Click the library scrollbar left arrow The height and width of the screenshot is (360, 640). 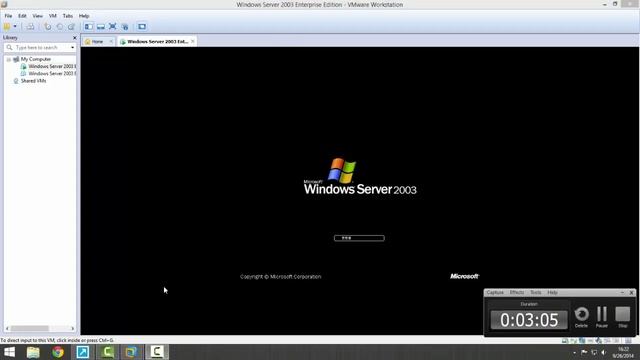7,328
